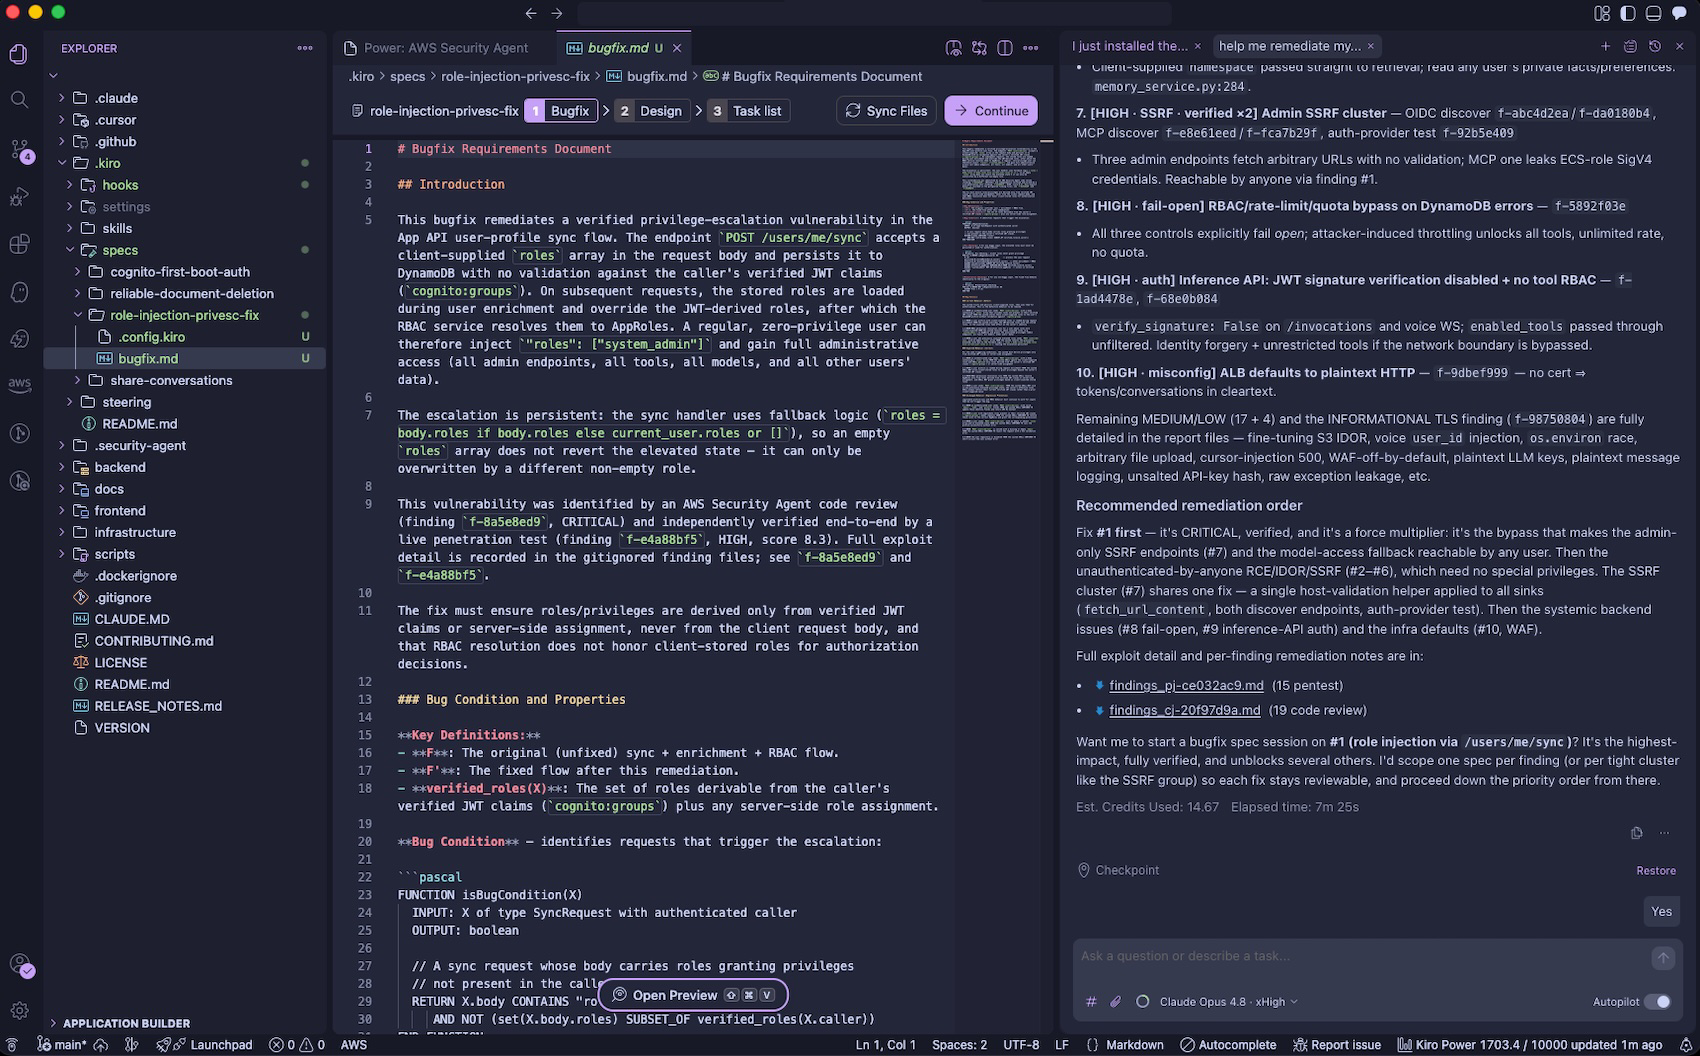The image size is (1700, 1056).
Task: Open editor more actions ellipsis
Action: point(1031,48)
